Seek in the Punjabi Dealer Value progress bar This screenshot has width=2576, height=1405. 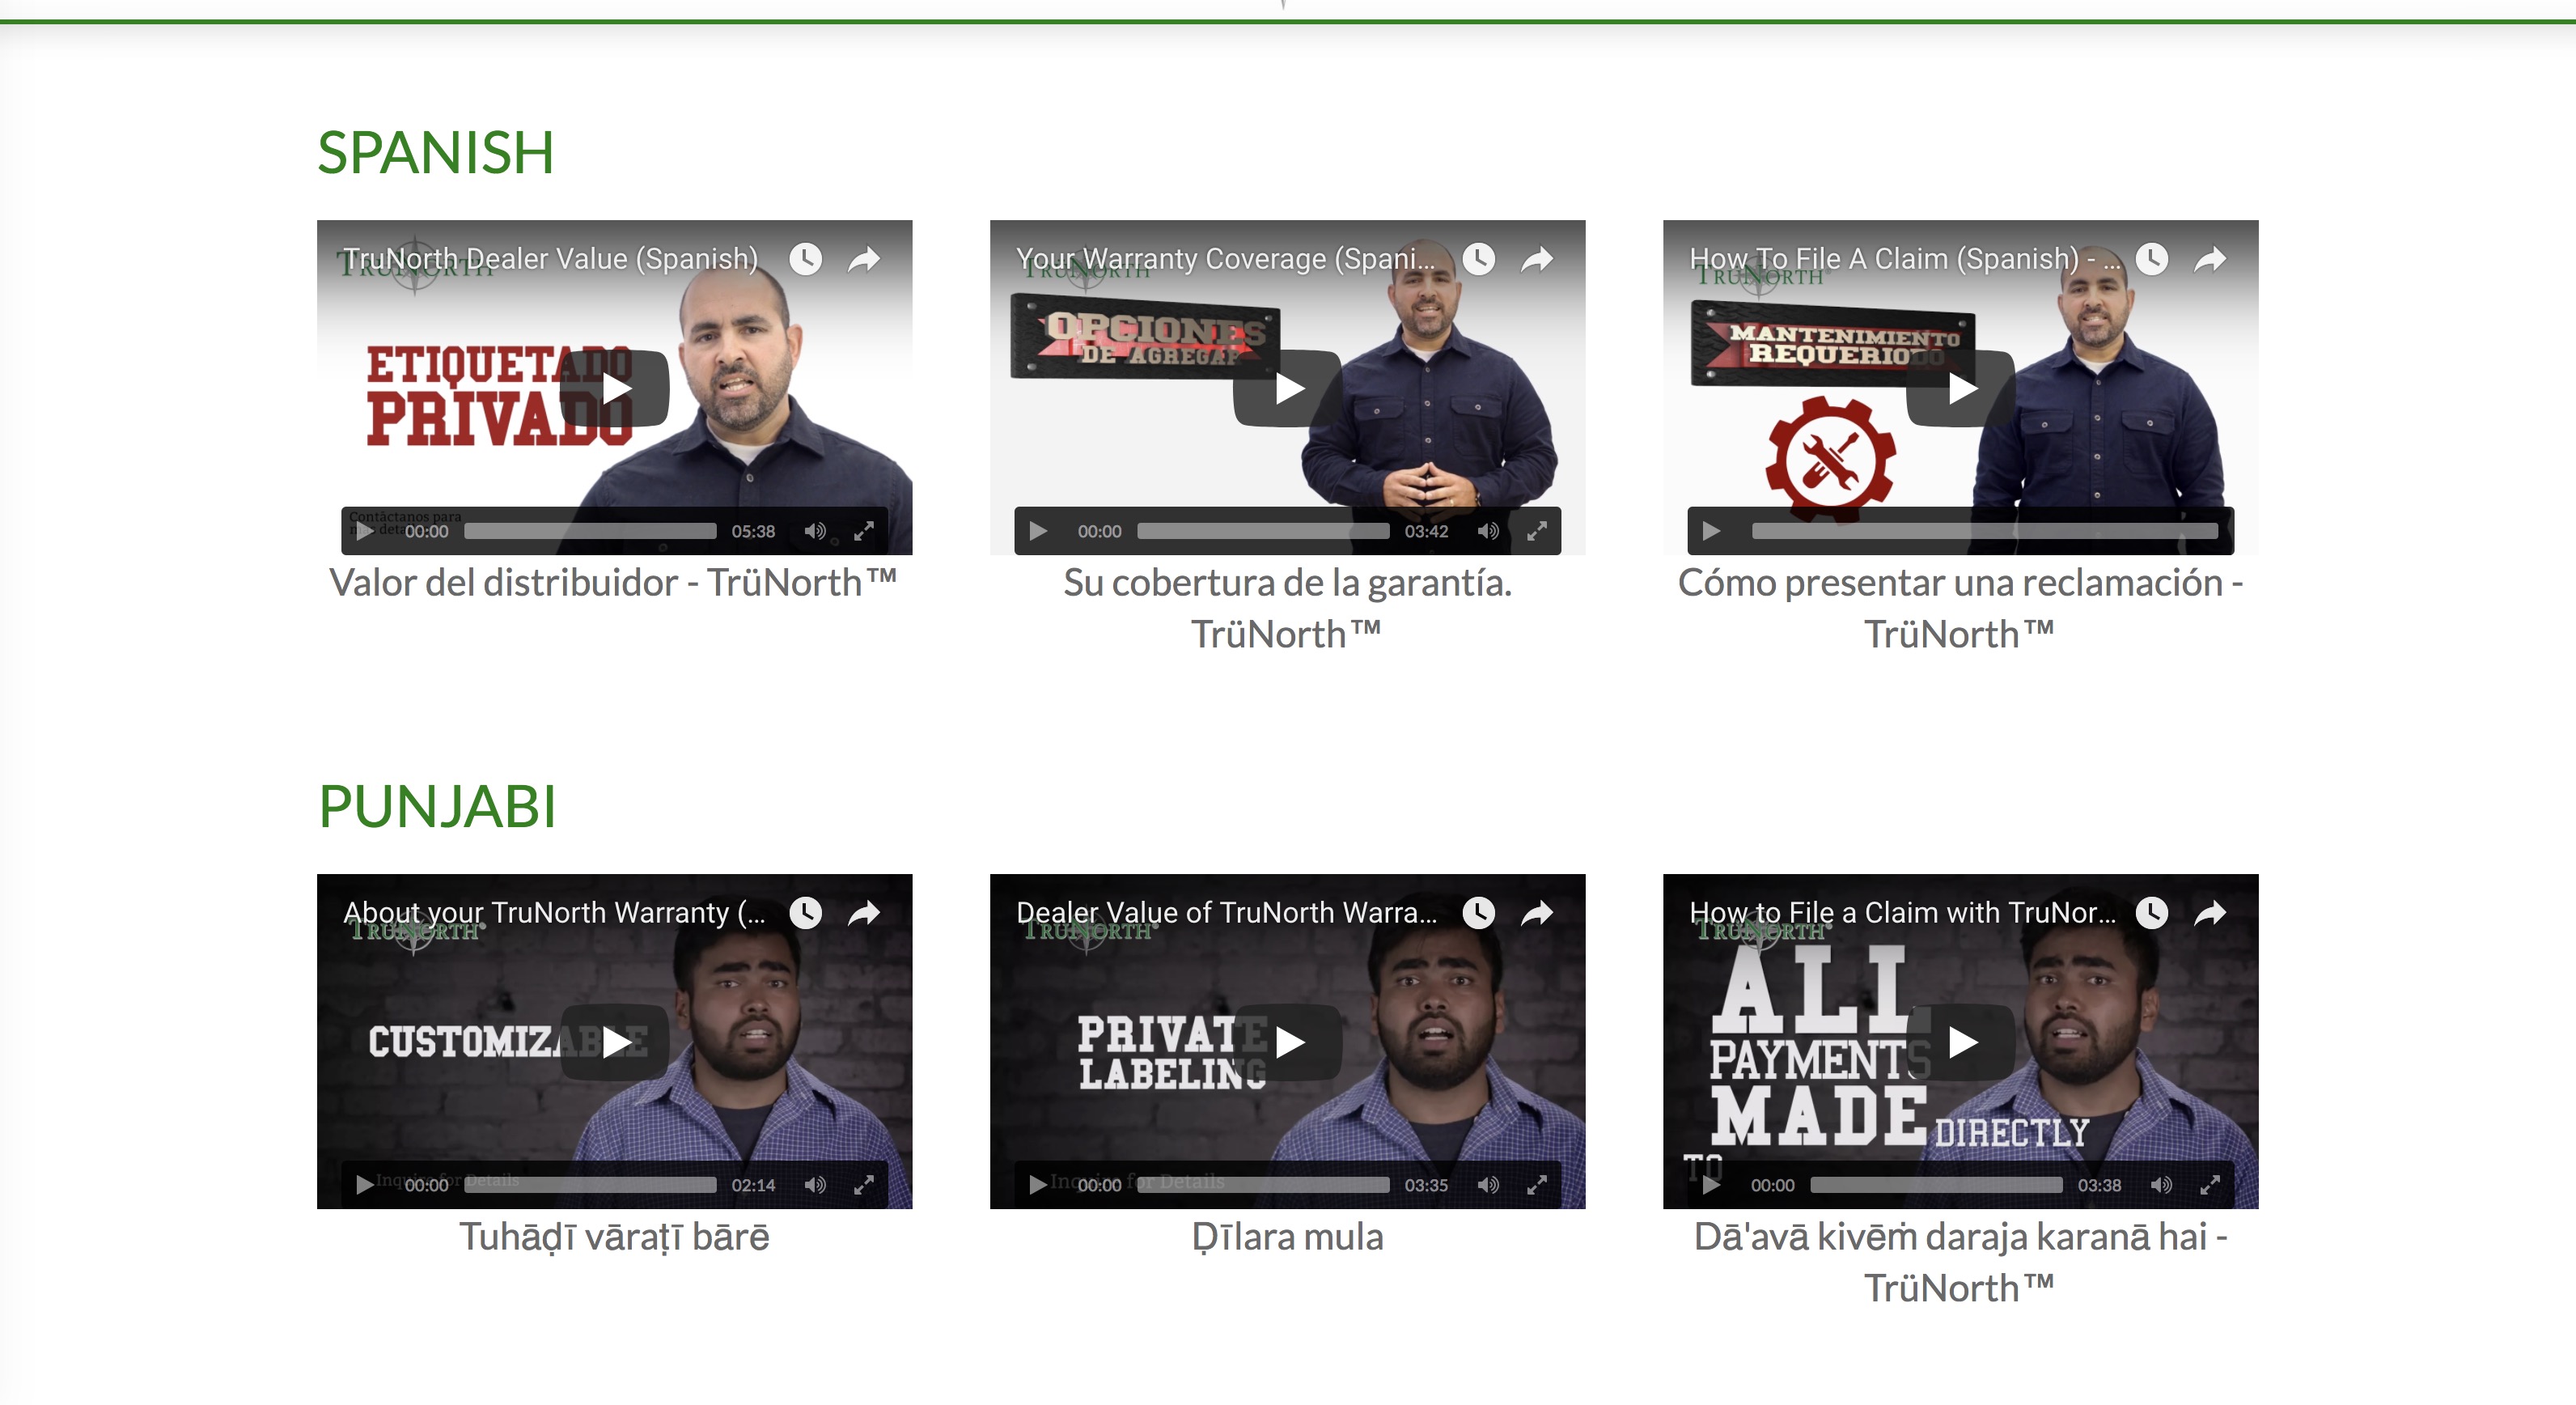tap(1263, 1185)
